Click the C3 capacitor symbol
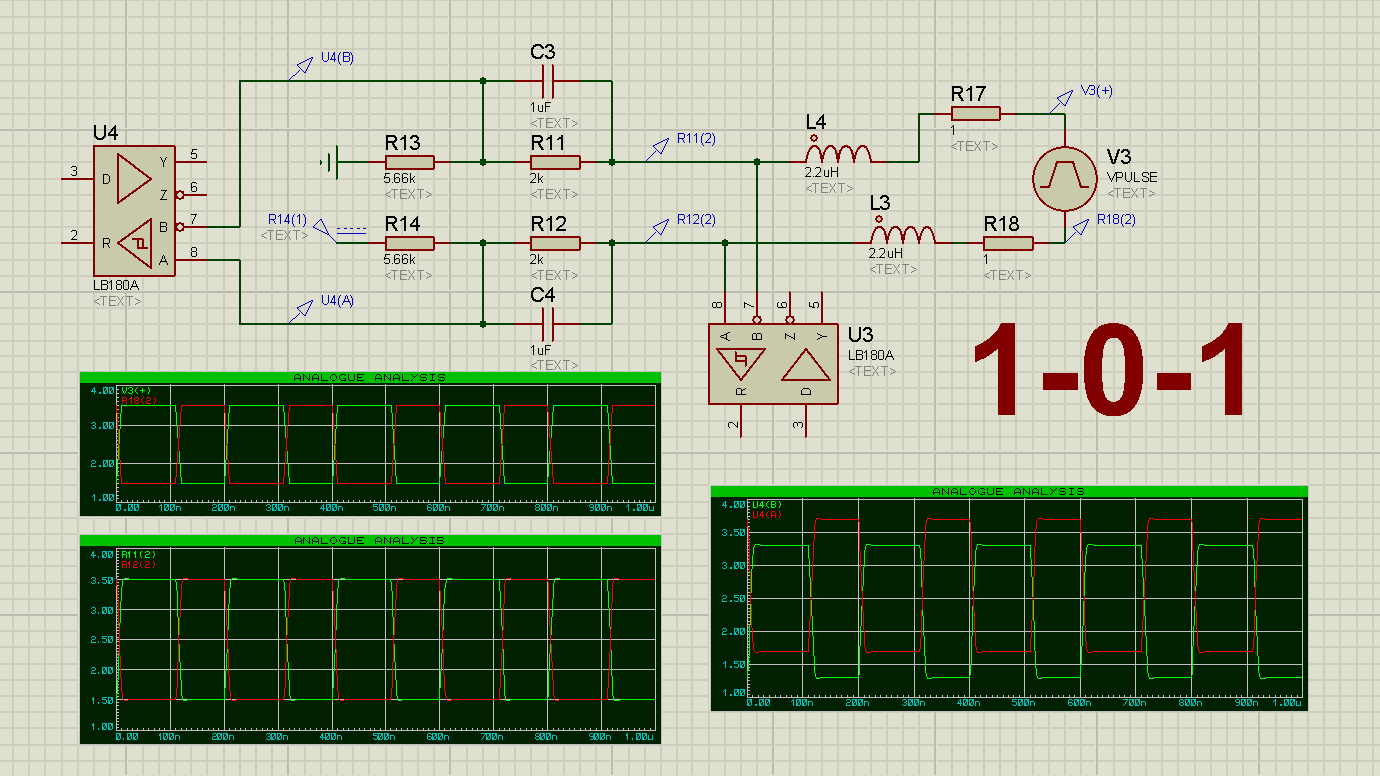The width and height of the screenshot is (1380, 776). (547, 80)
